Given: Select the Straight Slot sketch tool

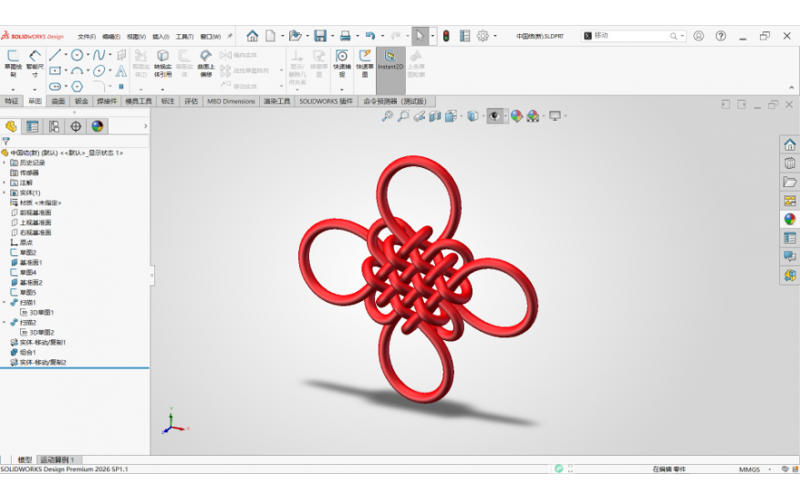Looking at the screenshot, I should [x=55, y=86].
